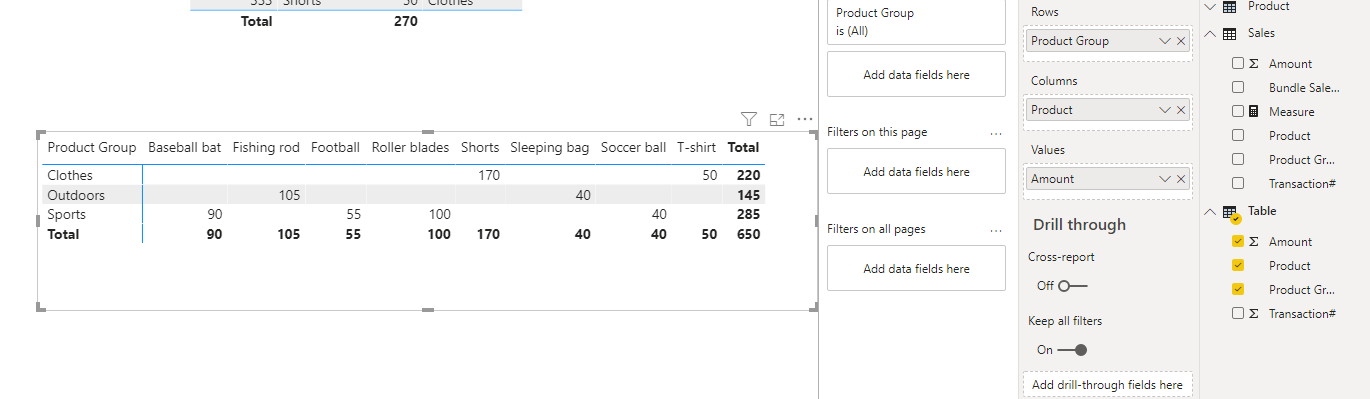Click the 270 total in upper table

[x=405, y=21]
